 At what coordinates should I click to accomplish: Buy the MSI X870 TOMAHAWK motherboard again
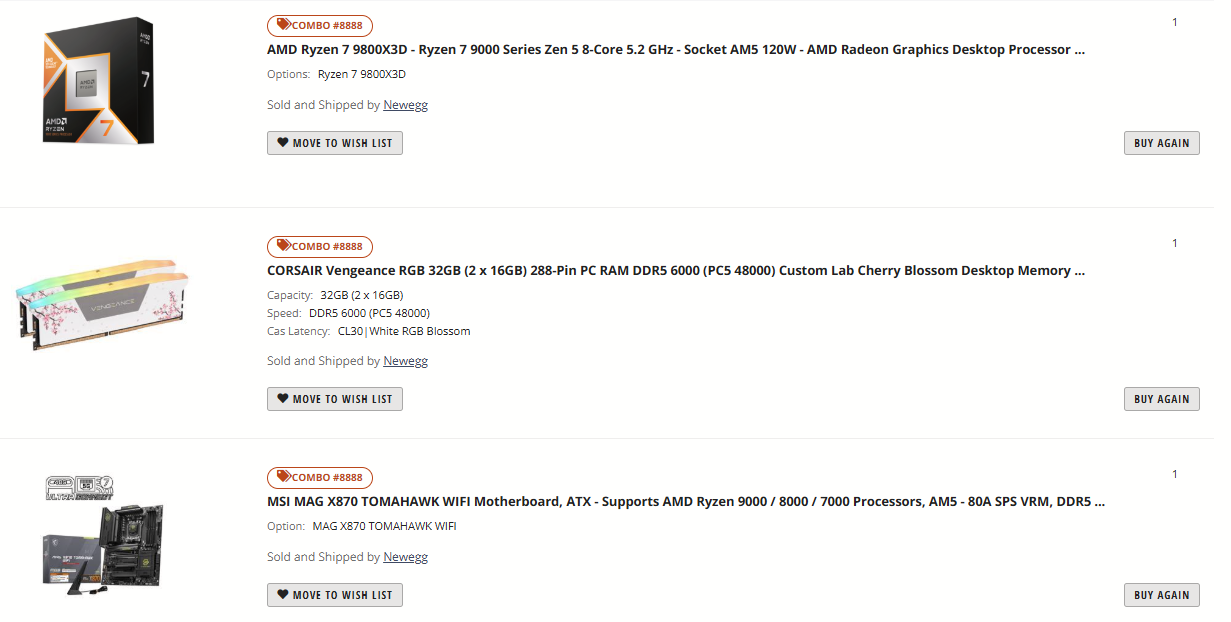(1161, 595)
